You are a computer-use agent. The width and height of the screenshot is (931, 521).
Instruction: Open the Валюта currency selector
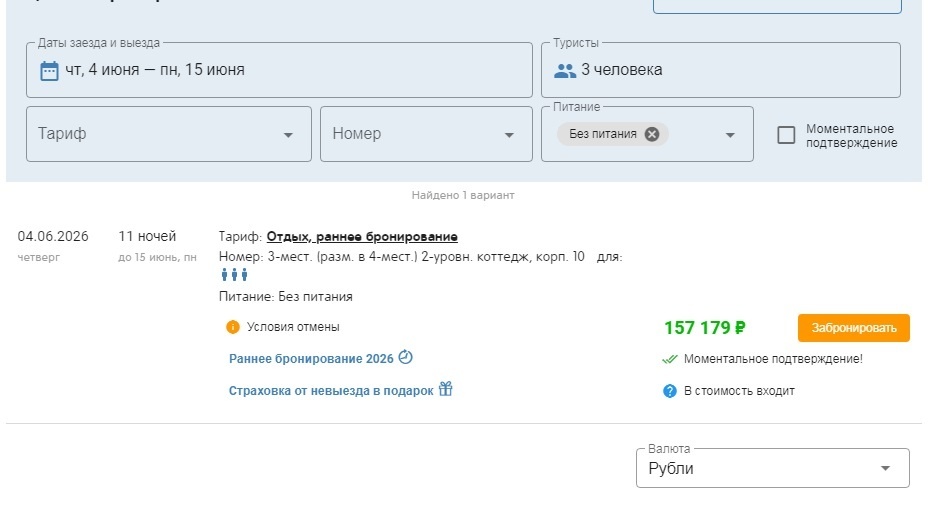(772, 468)
